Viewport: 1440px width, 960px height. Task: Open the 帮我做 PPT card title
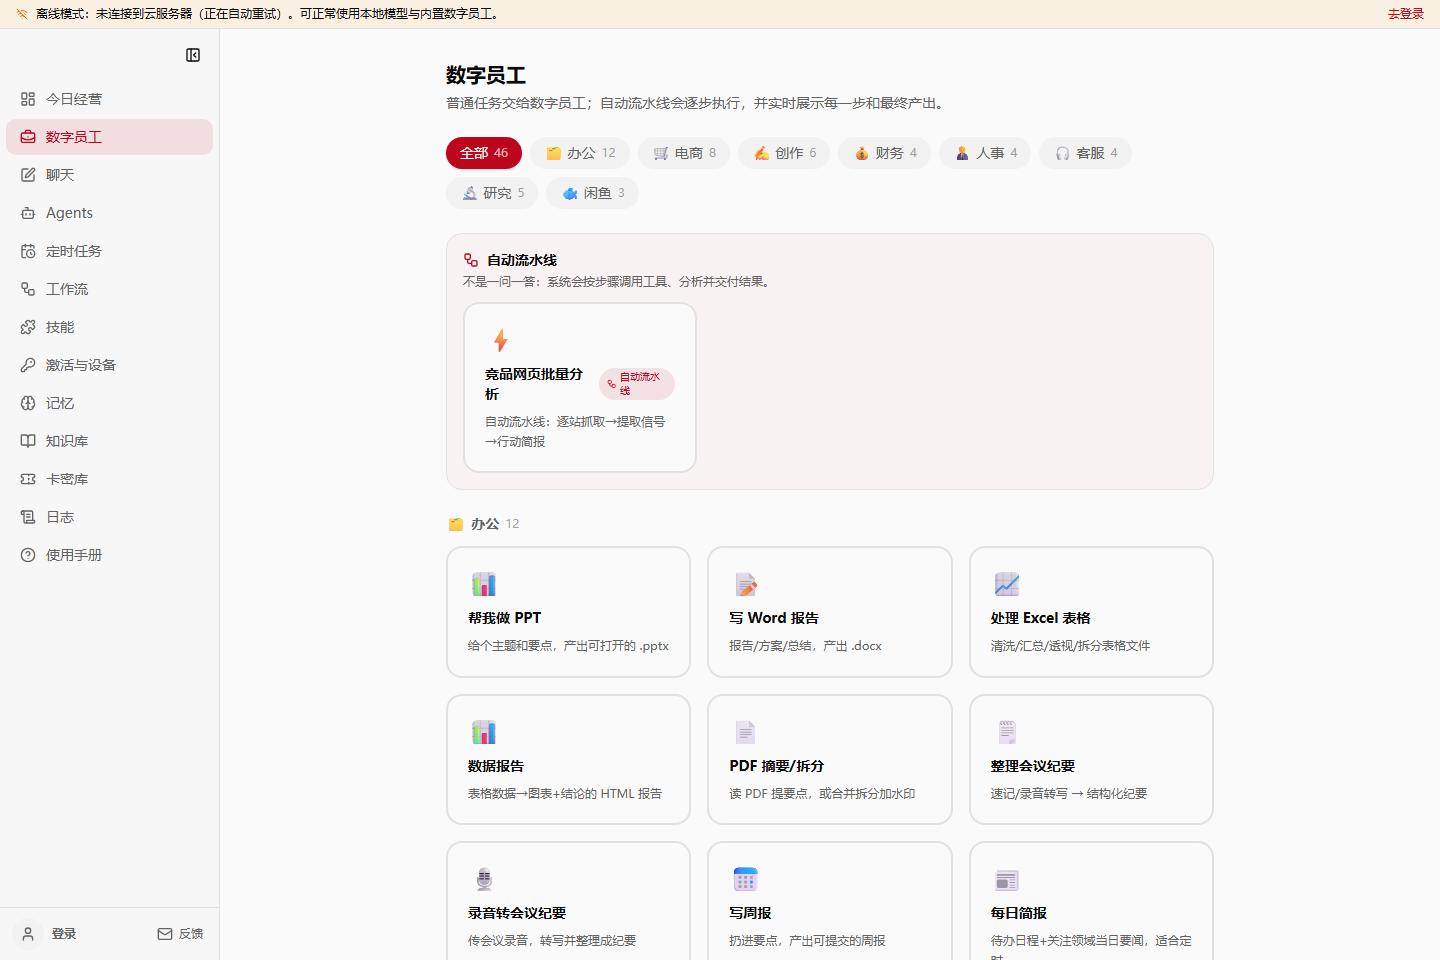click(x=504, y=618)
